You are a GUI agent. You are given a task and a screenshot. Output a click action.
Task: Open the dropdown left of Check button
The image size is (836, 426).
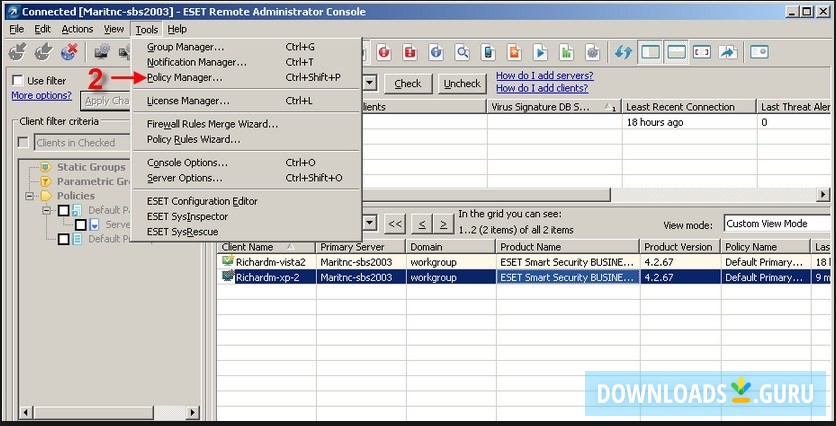pyautogui.click(x=369, y=83)
